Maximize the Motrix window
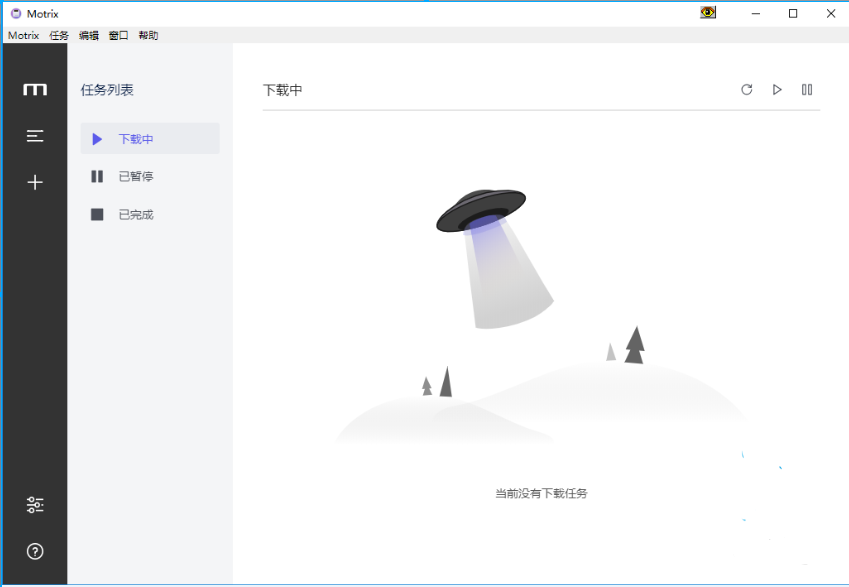This screenshot has height=587, width=849. point(793,14)
